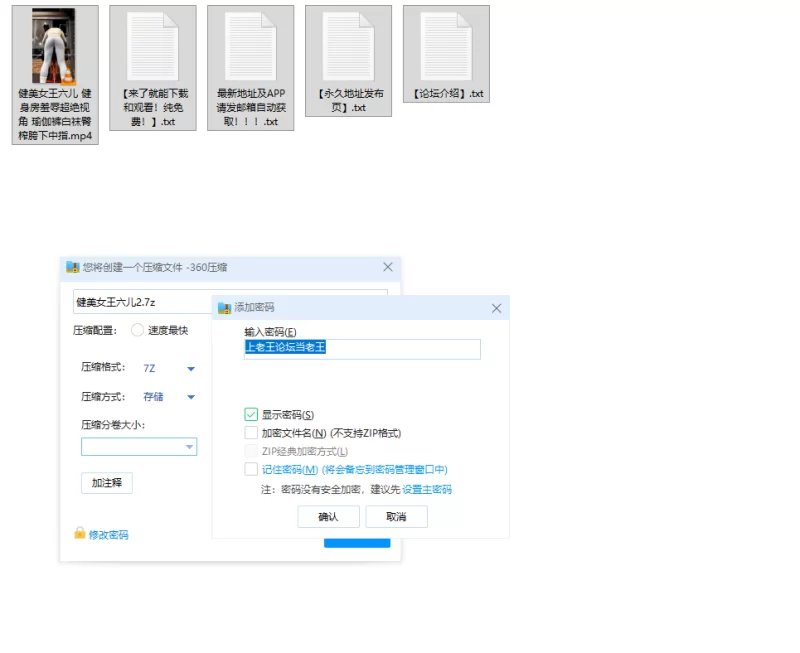Screen dimensions: 800x653
Task: Click the 取消 button
Action: point(396,517)
